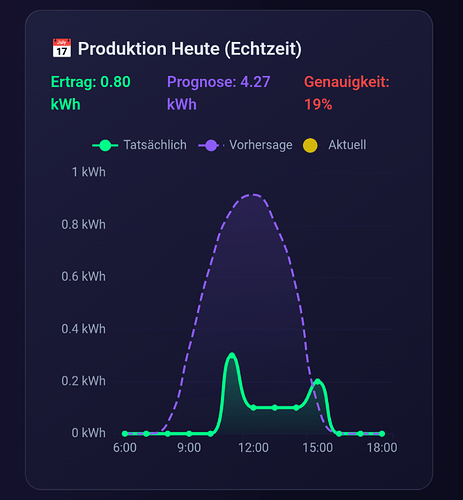Click the 18:00 time axis label
463x500 pixels.
382,448
